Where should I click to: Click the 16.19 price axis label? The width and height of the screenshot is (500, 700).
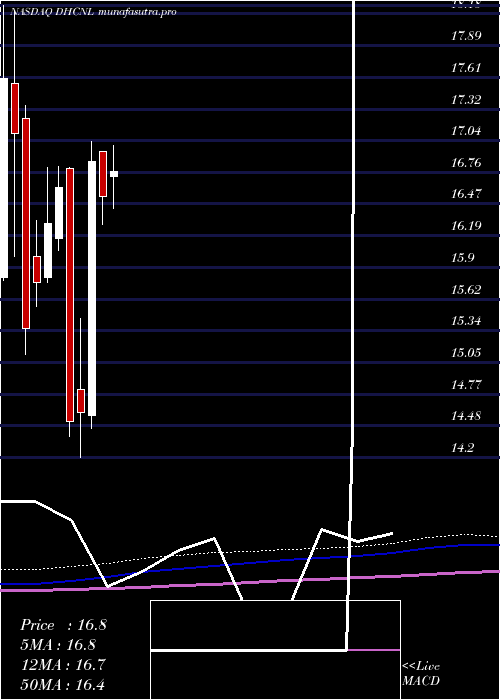pos(466,225)
